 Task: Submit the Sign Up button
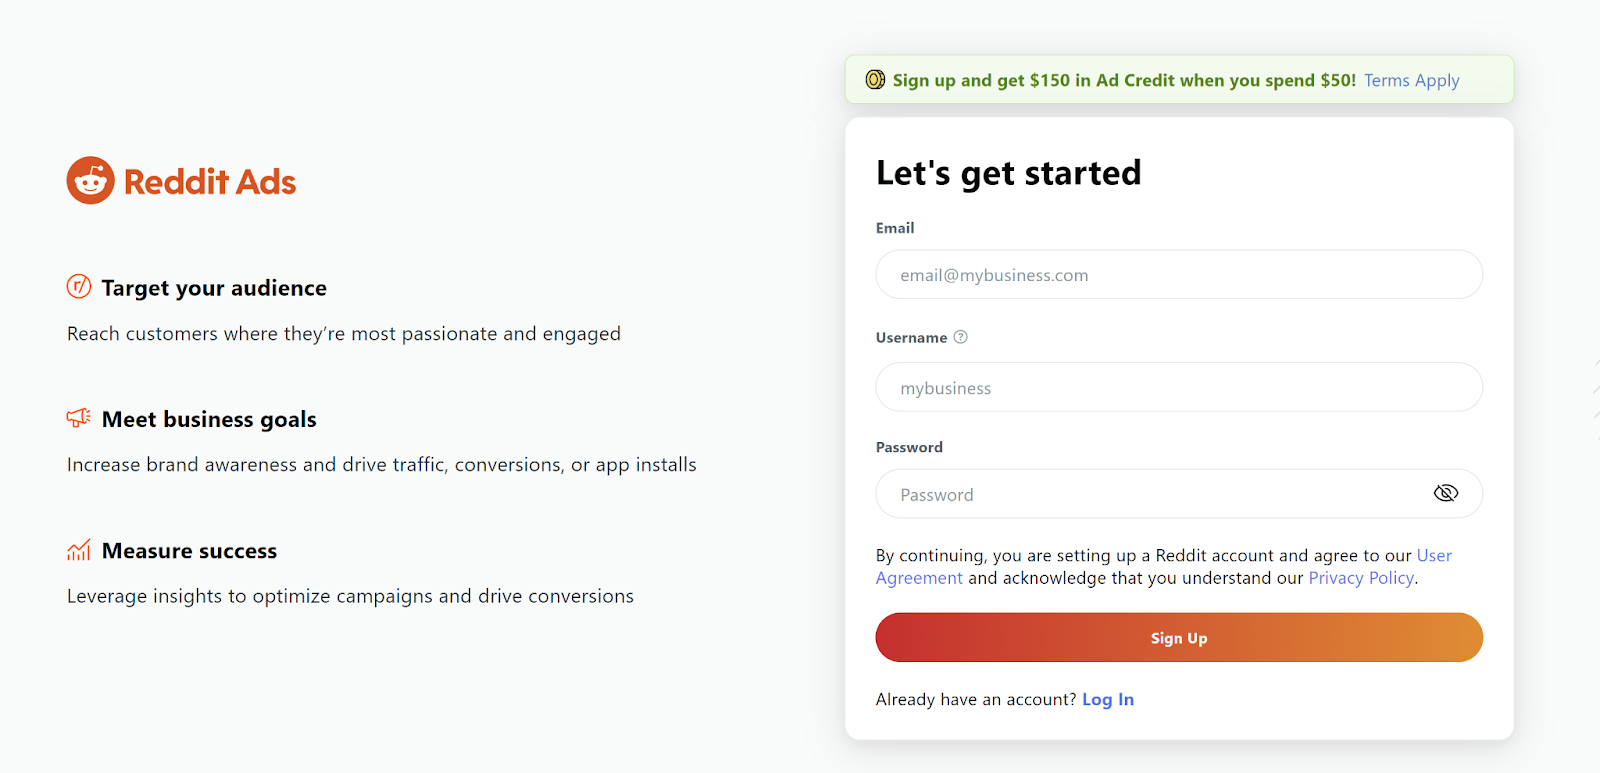point(1179,637)
